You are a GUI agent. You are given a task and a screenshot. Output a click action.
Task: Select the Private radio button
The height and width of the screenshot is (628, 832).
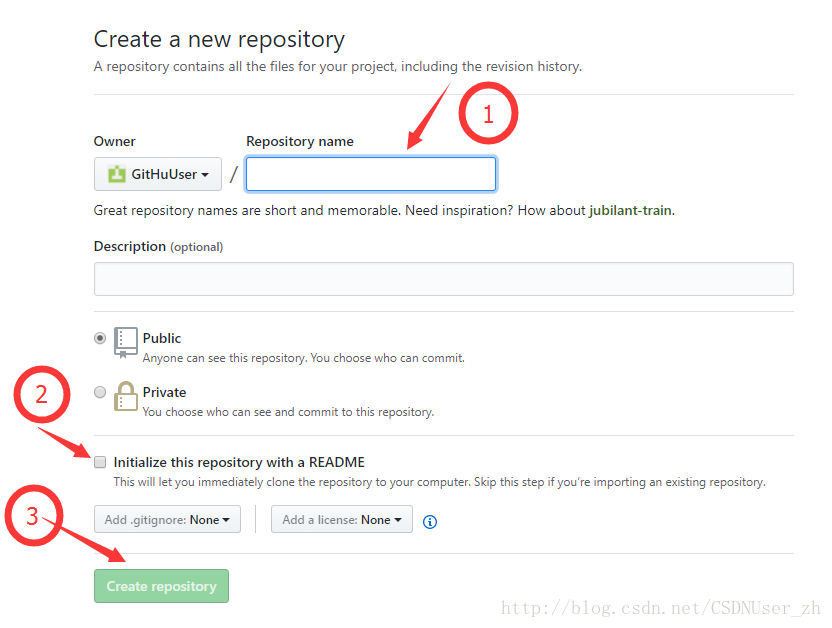point(100,392)
